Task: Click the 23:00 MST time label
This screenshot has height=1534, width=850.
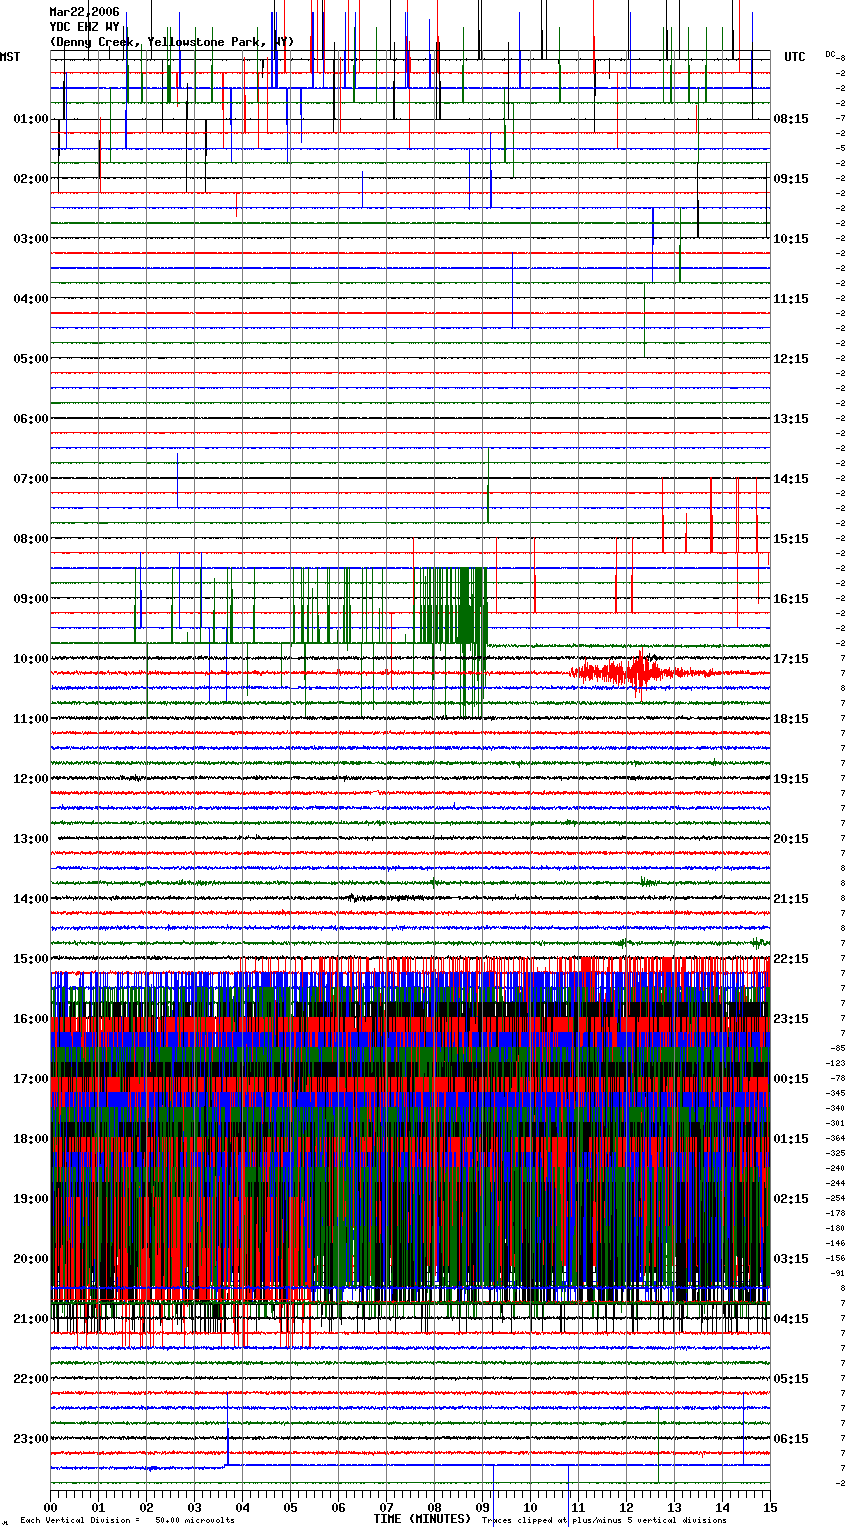Action: click(x=30, y=1439)
